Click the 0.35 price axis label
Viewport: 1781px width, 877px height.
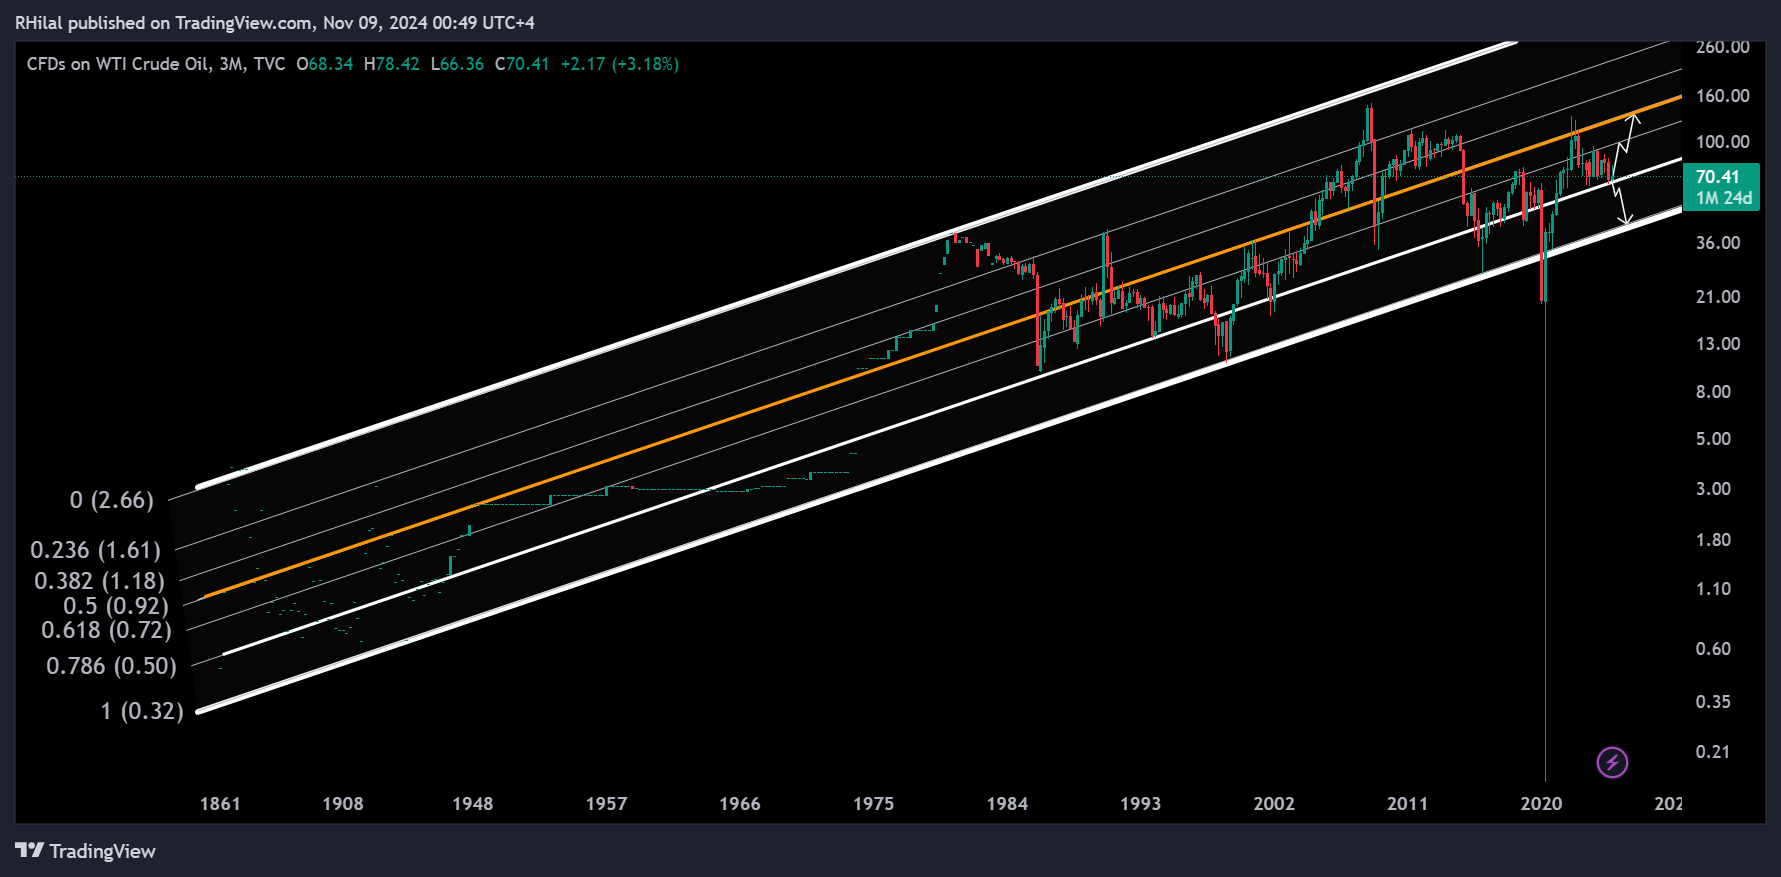coord(1713,702)
